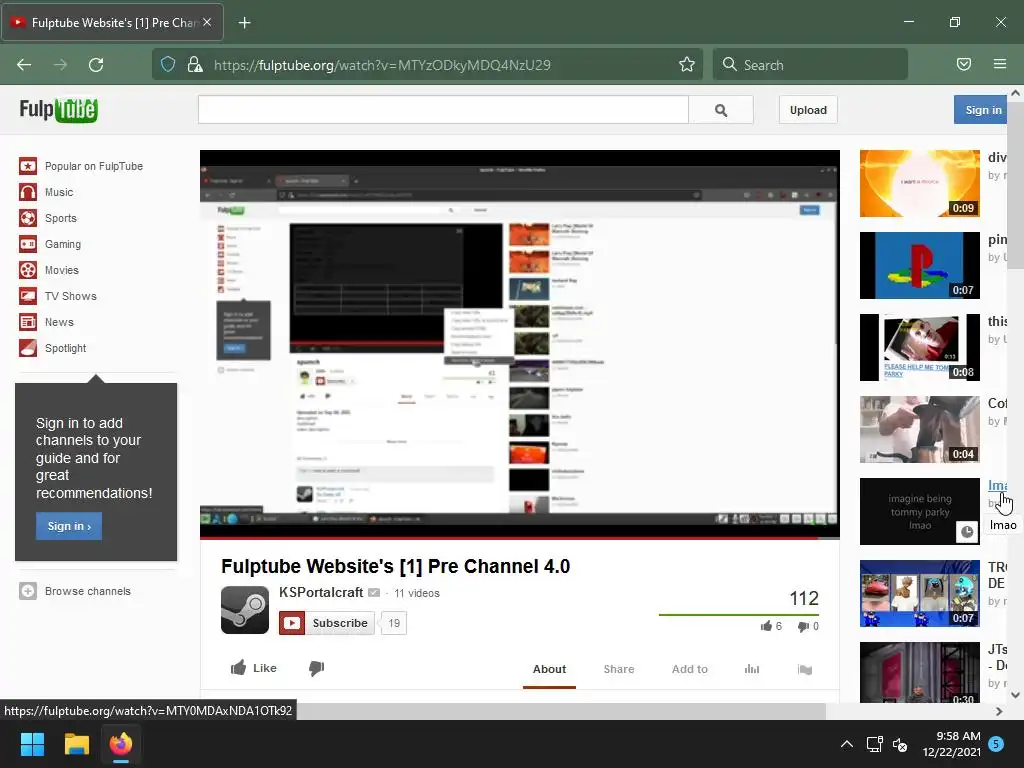Switch to the Share tab
The height and width of the screenshot is (768, 1024).
tap(619, 669)
